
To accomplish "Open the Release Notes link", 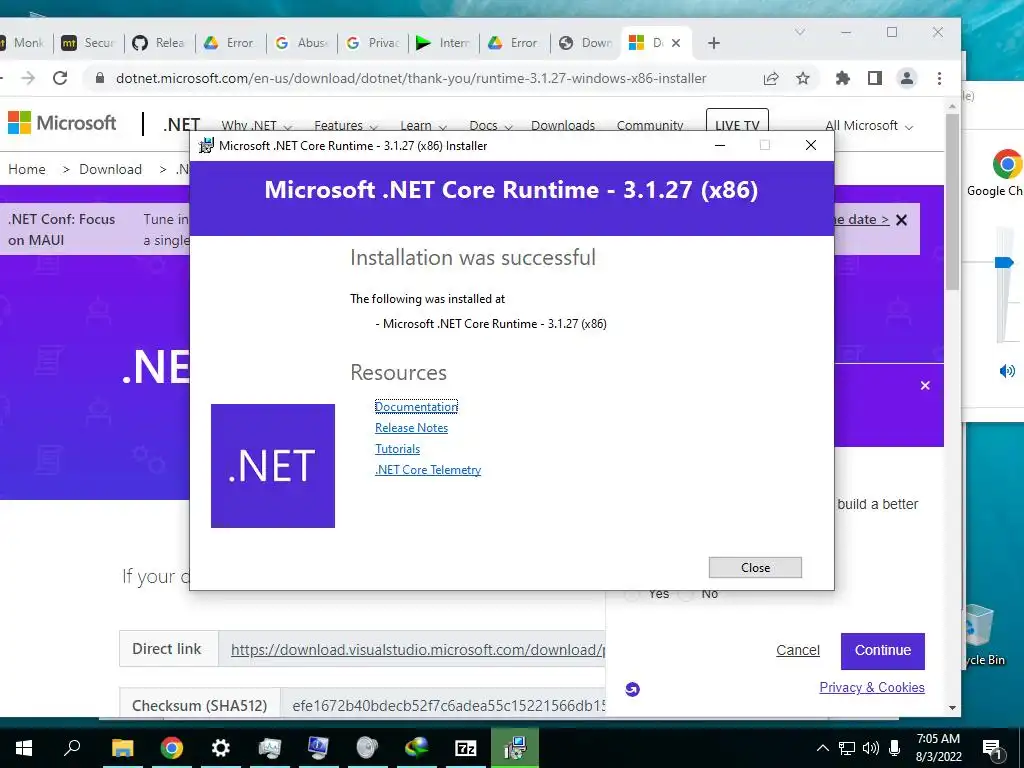I will (x=411, y=428).
